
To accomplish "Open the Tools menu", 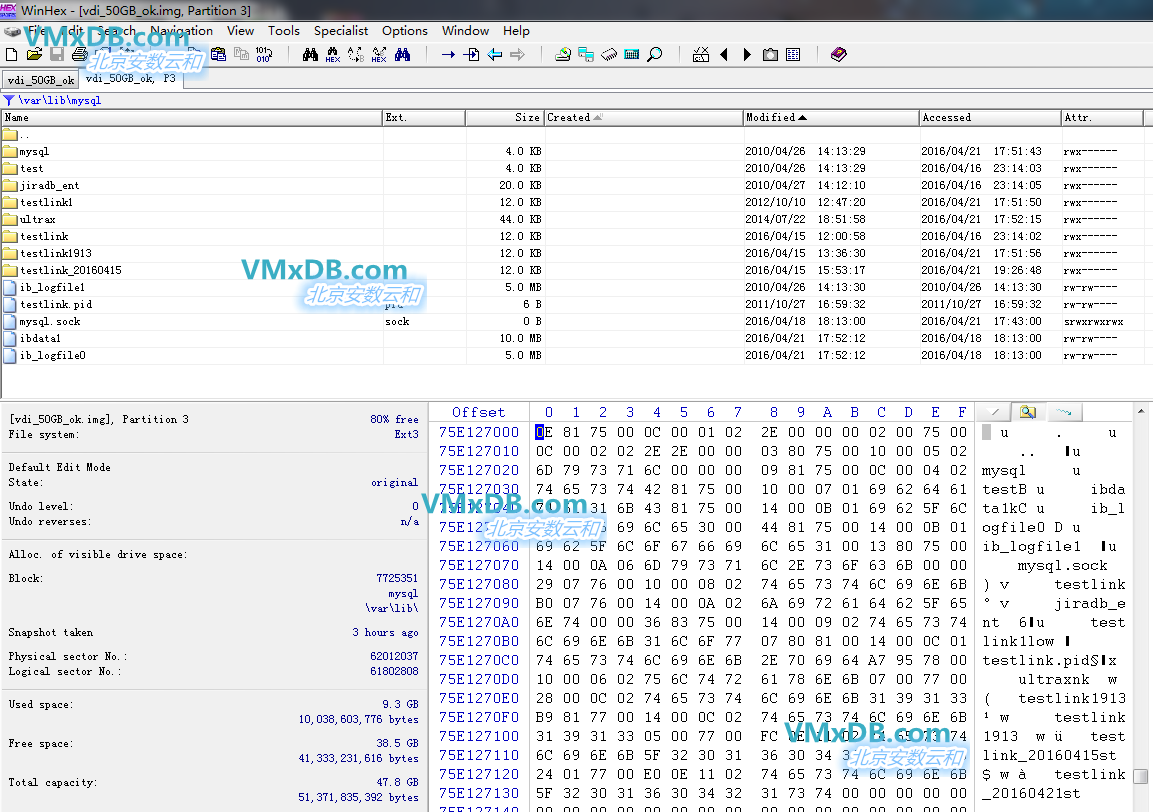I will 284,31.
